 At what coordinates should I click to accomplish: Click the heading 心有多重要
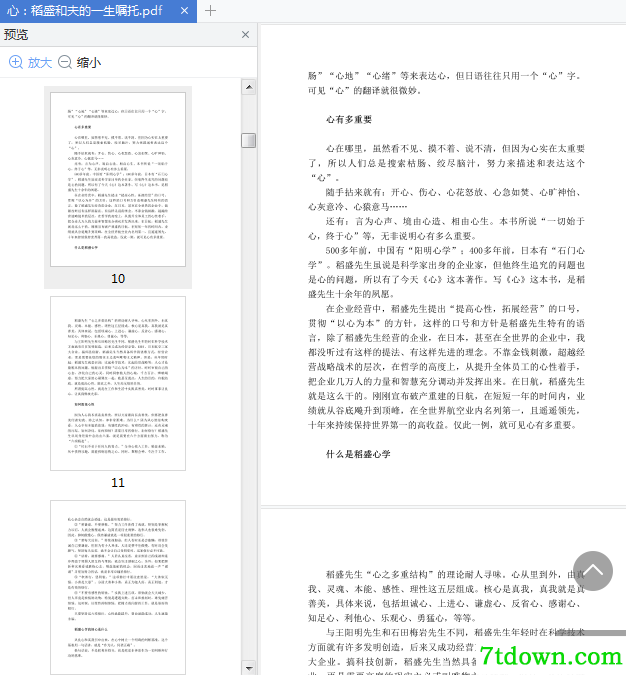pos(349,120)
